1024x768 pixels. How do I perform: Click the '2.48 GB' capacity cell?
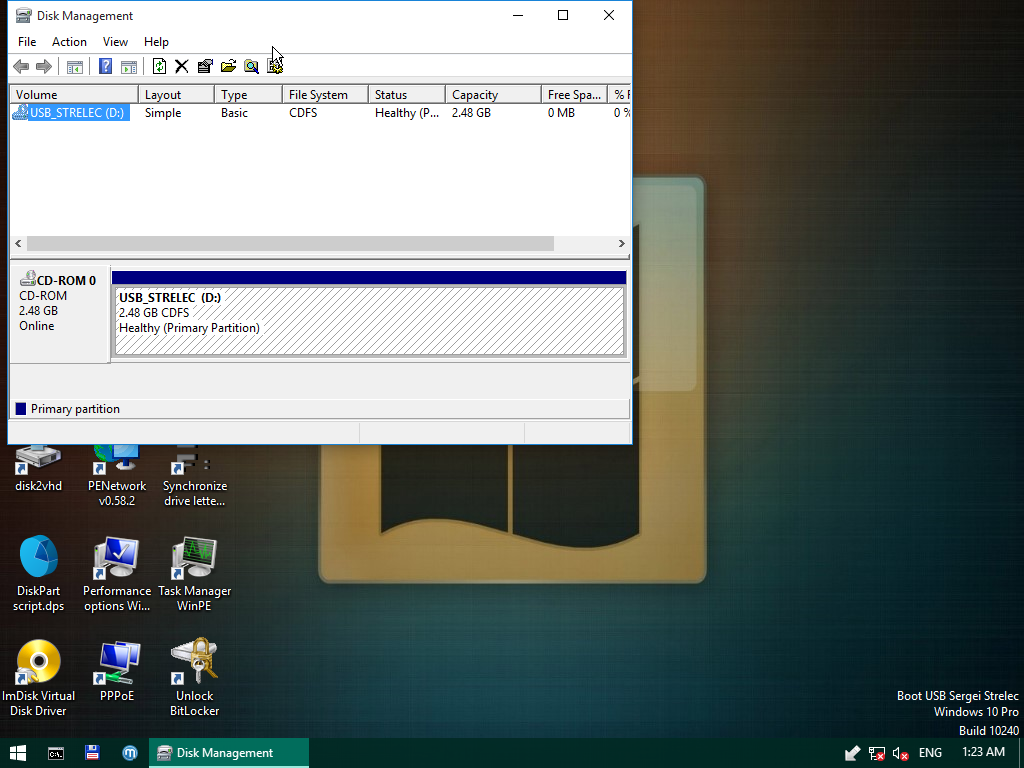[471, 113]
